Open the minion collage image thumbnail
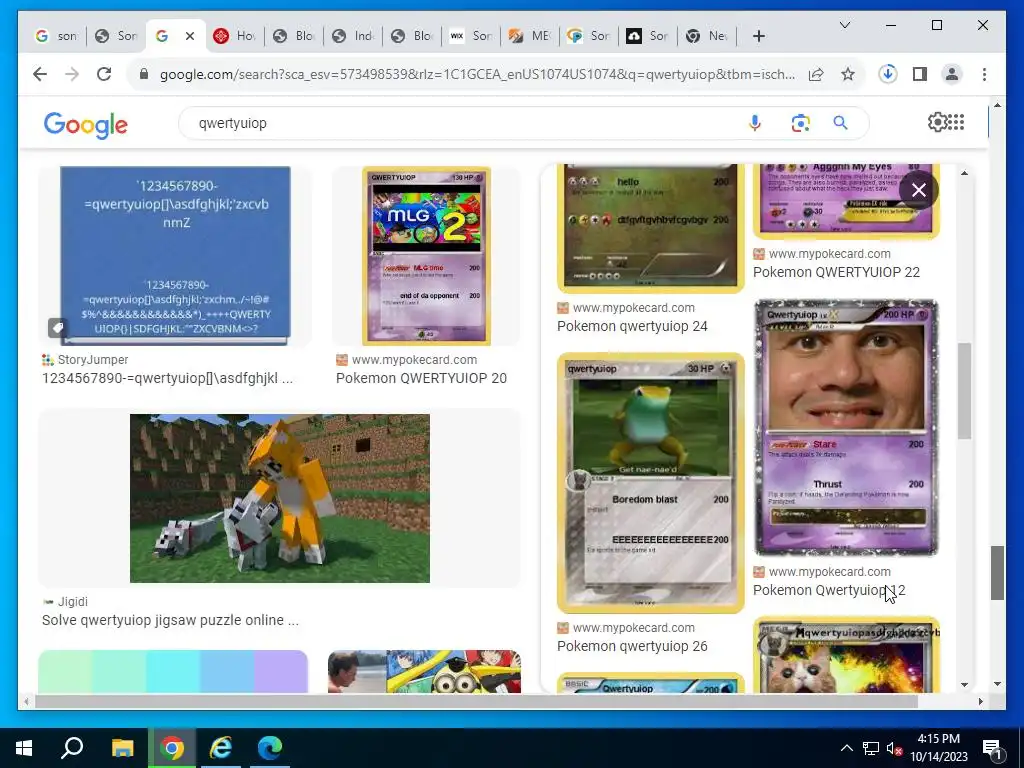1024x768 pixels. click(x=424, y=671)
